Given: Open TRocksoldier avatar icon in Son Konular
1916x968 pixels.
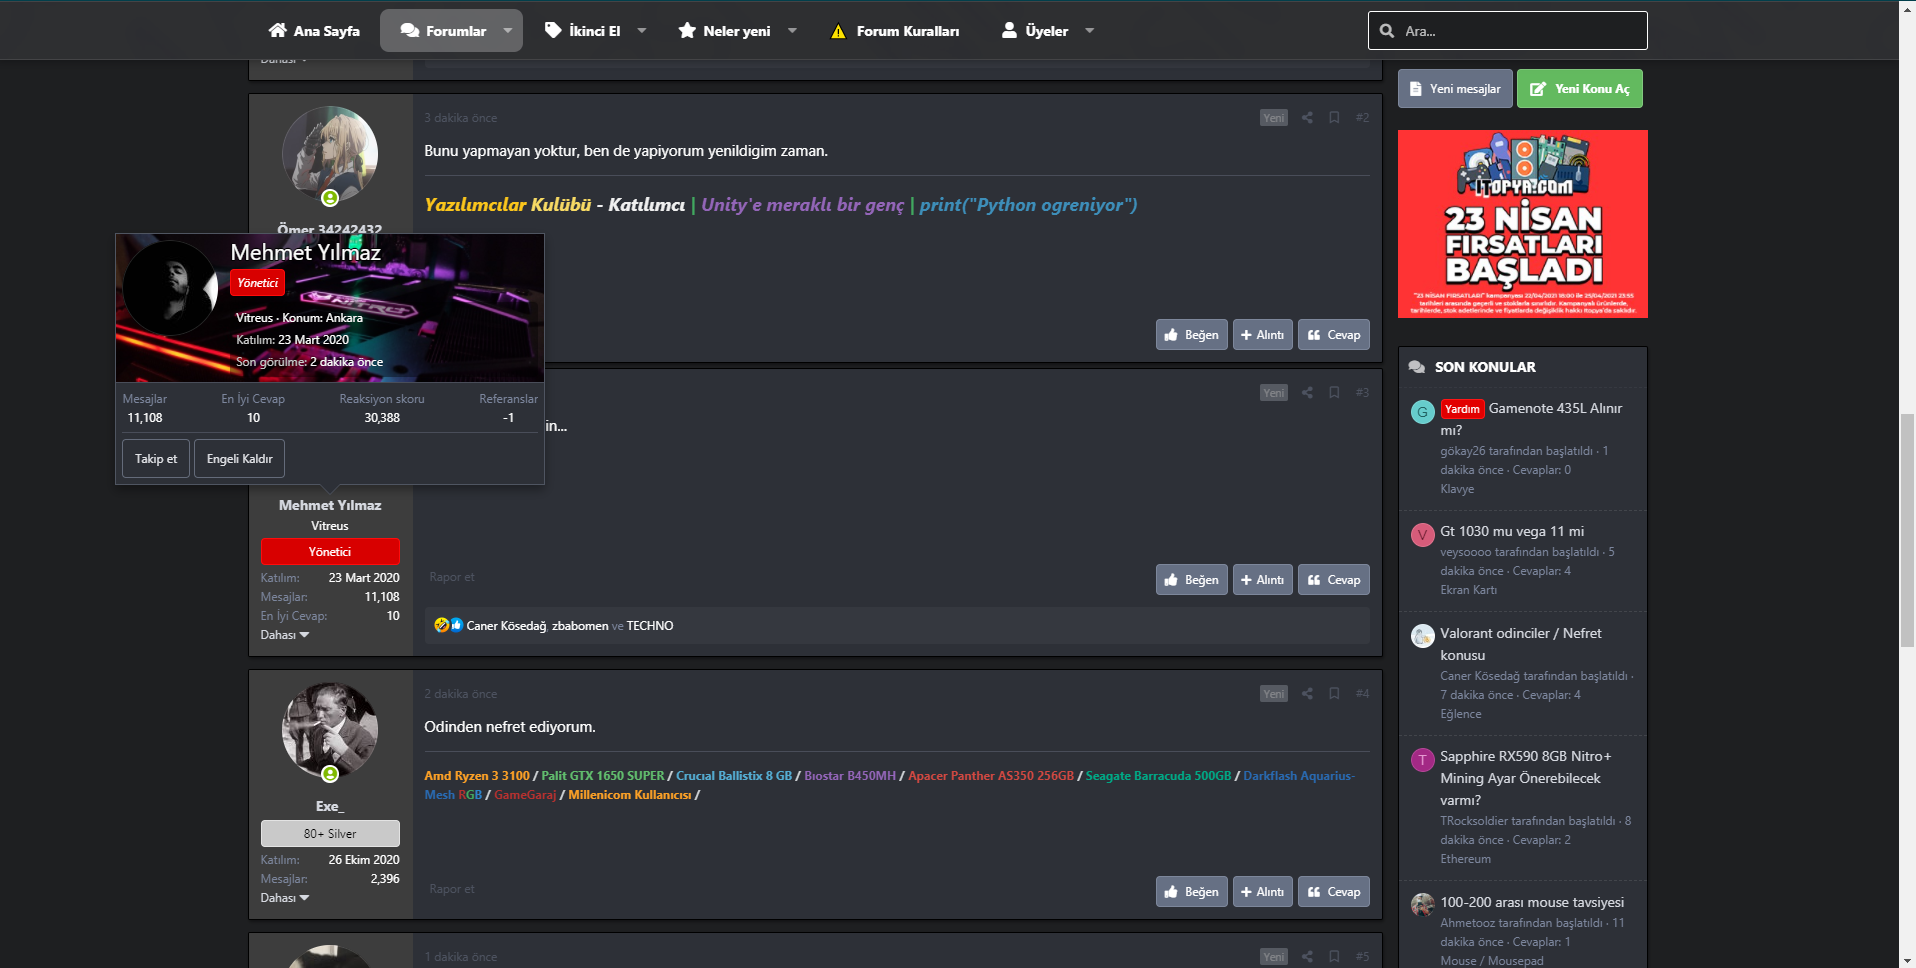Looking at the screenshot, I should (1422, 760).
